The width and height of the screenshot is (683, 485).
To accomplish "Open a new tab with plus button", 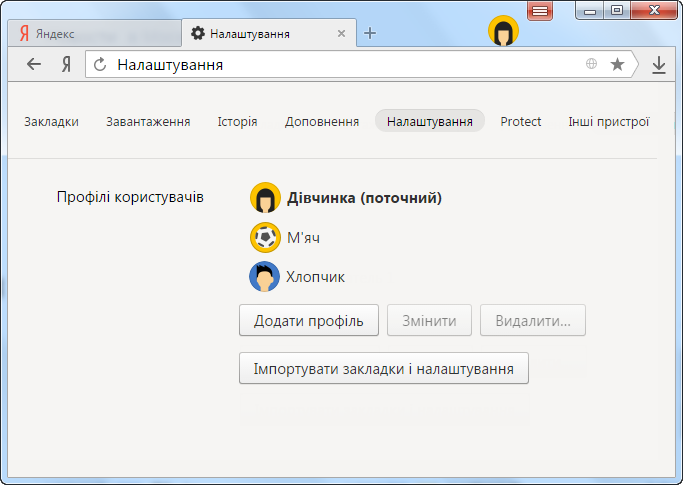I will pyautogui.click(x=370, y=33).
